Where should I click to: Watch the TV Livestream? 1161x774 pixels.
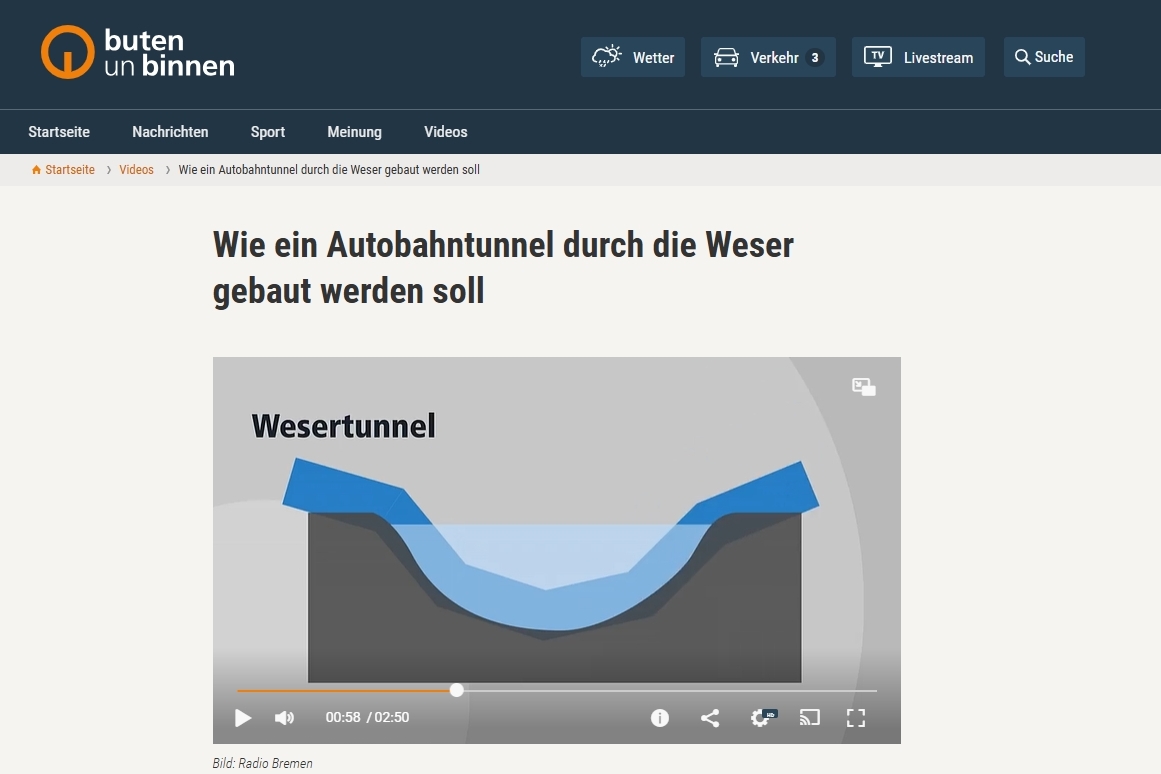coord(918,58)
